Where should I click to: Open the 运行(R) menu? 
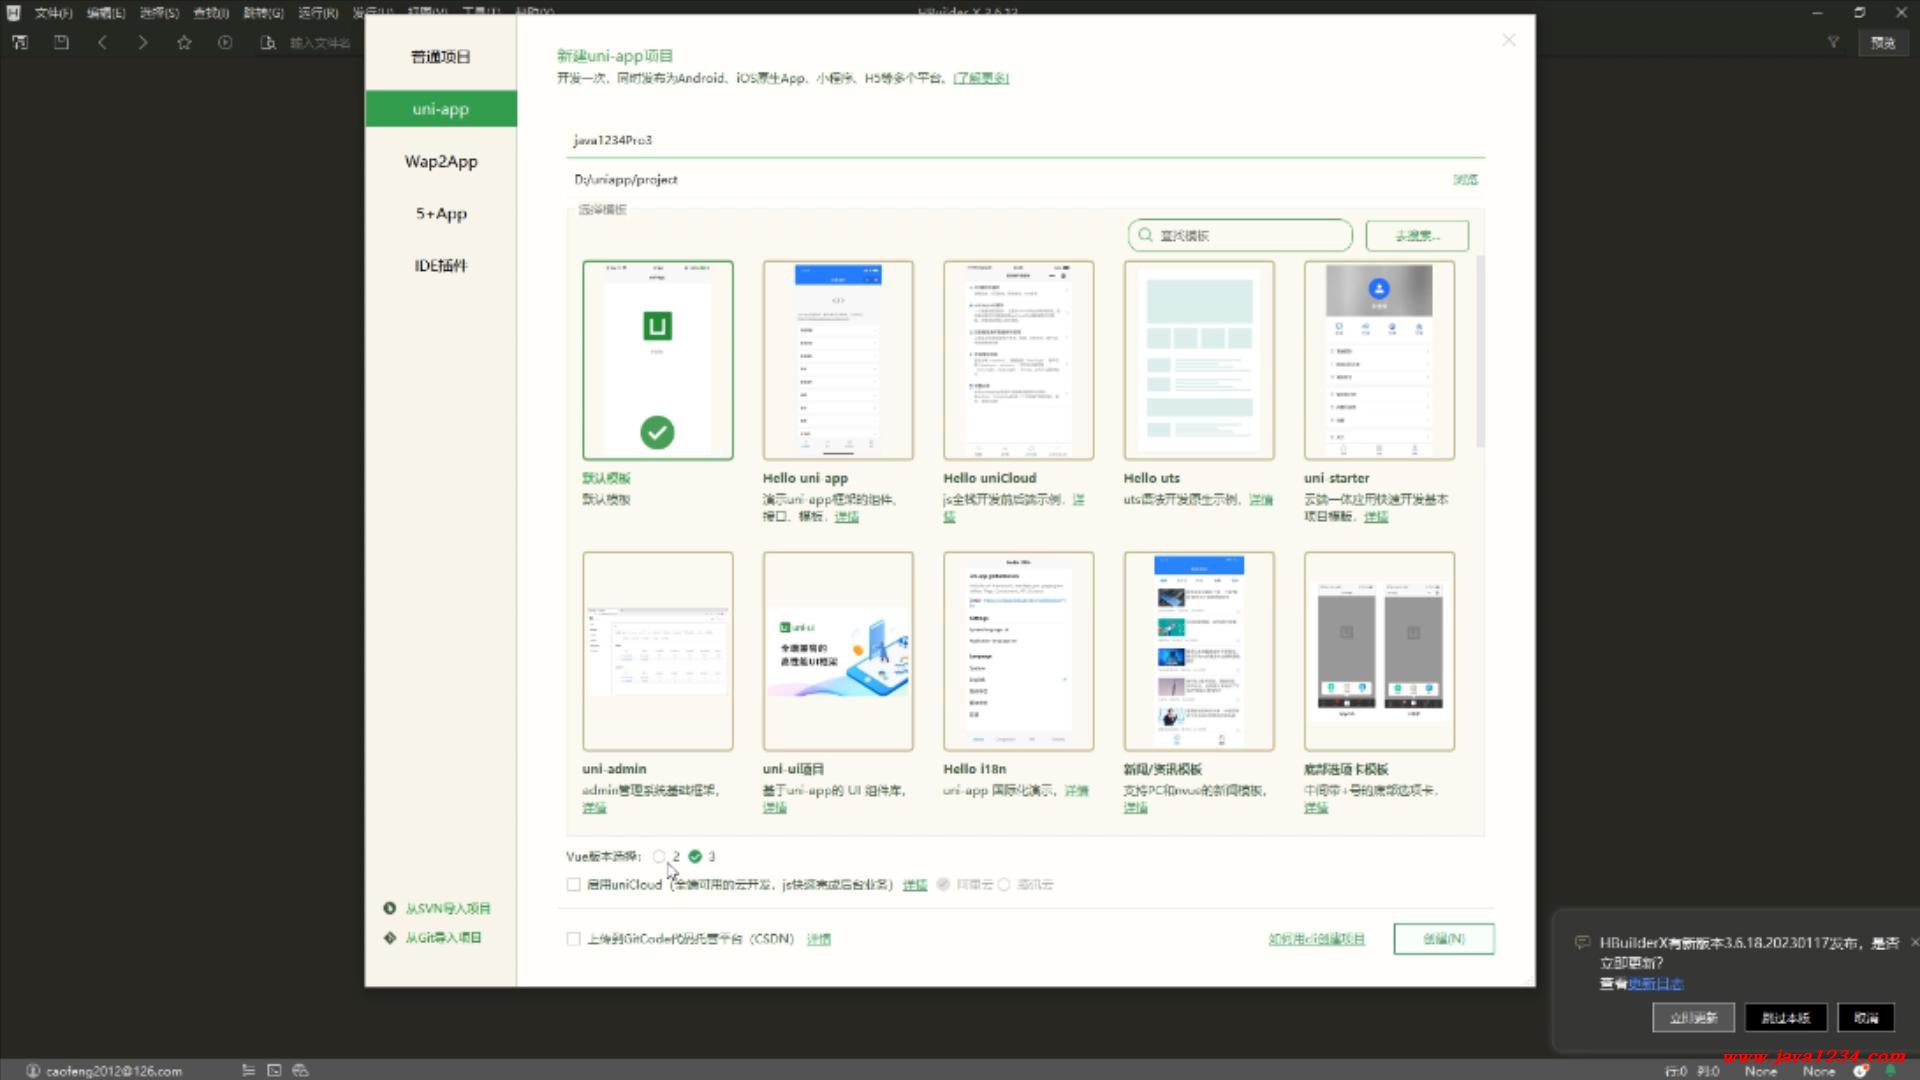pos(318,13)
